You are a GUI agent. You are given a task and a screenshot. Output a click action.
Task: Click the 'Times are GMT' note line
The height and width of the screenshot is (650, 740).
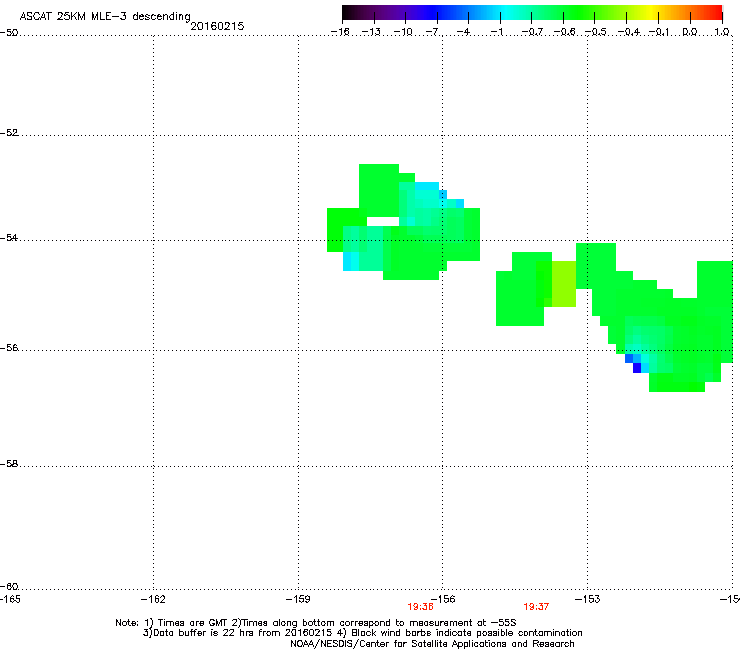coord(315,623)
